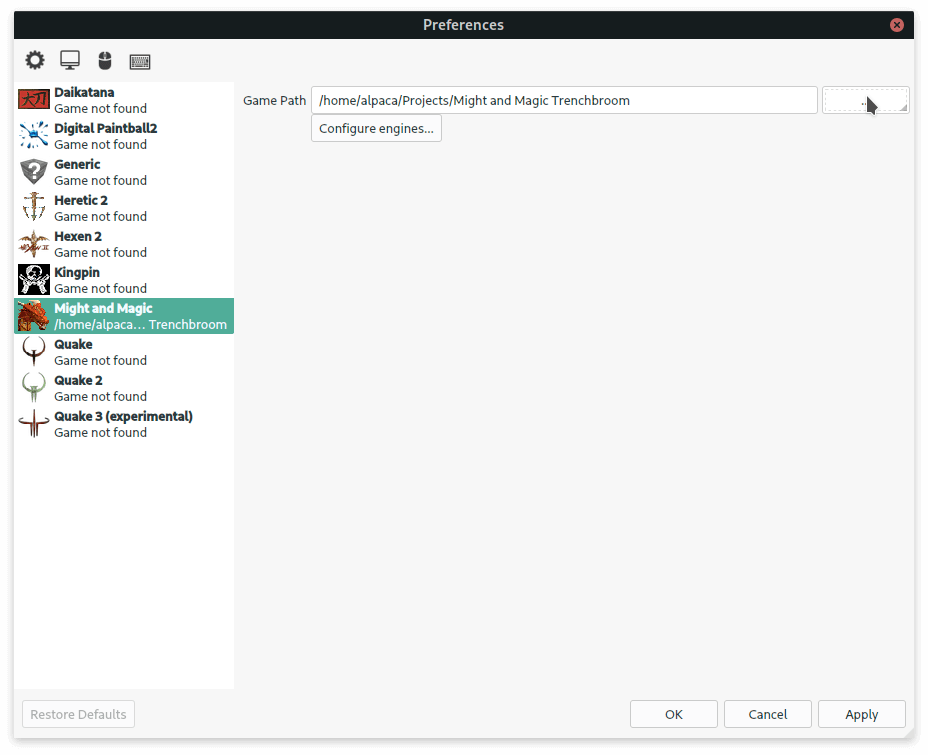Select the Hexen 2 icon
The height and width of the screenshot is (755, 928).
point(34,244)
